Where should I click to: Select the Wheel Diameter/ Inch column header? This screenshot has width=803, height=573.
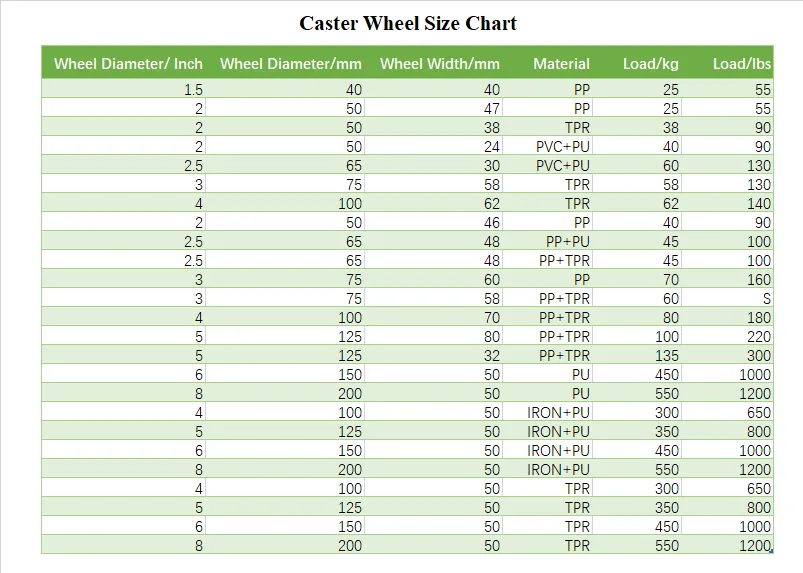[129, 64]
